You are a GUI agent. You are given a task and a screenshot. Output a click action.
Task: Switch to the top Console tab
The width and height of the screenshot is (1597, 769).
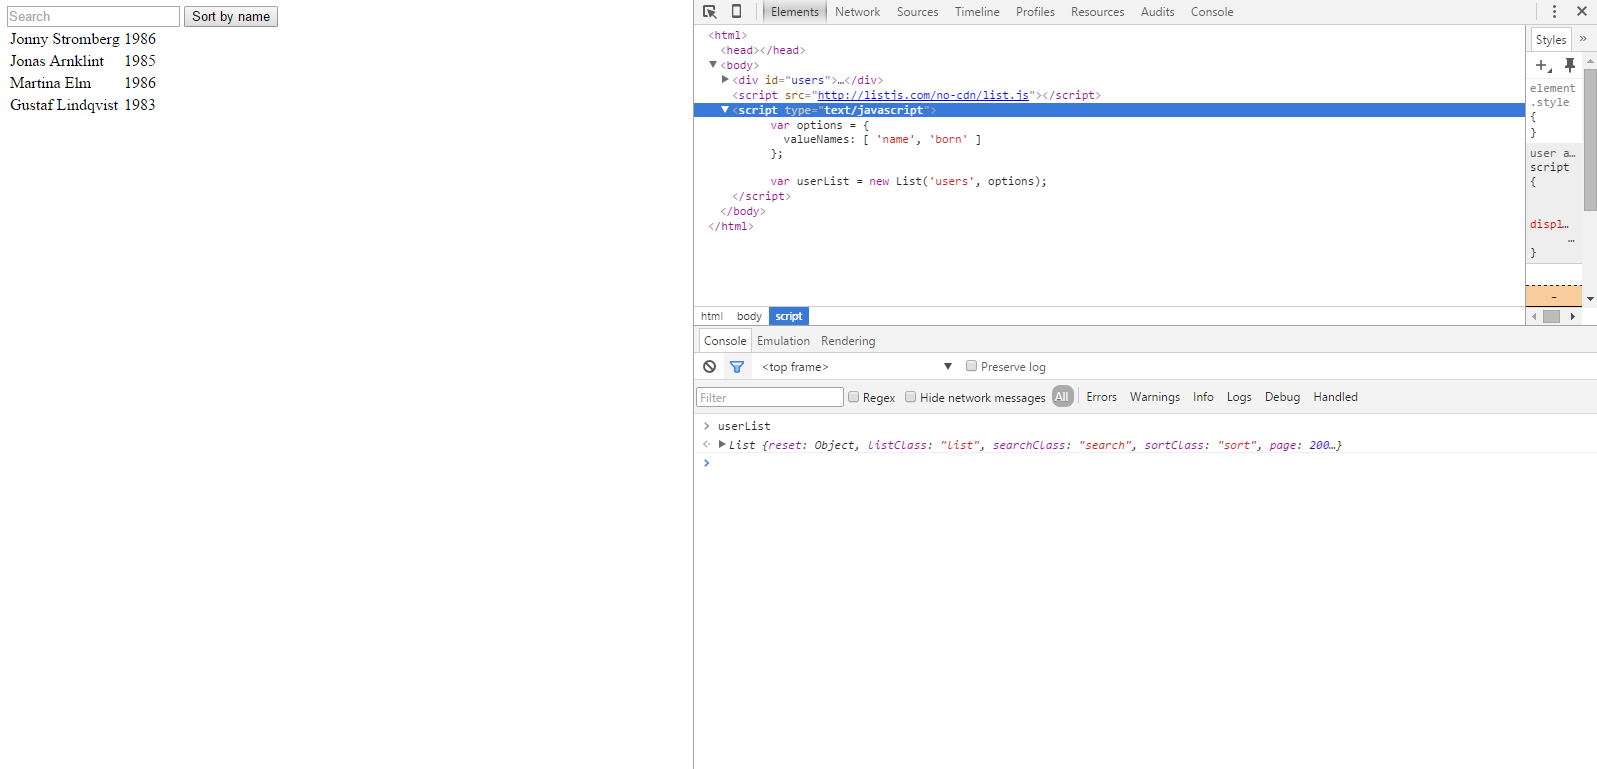pos(1212,12)
